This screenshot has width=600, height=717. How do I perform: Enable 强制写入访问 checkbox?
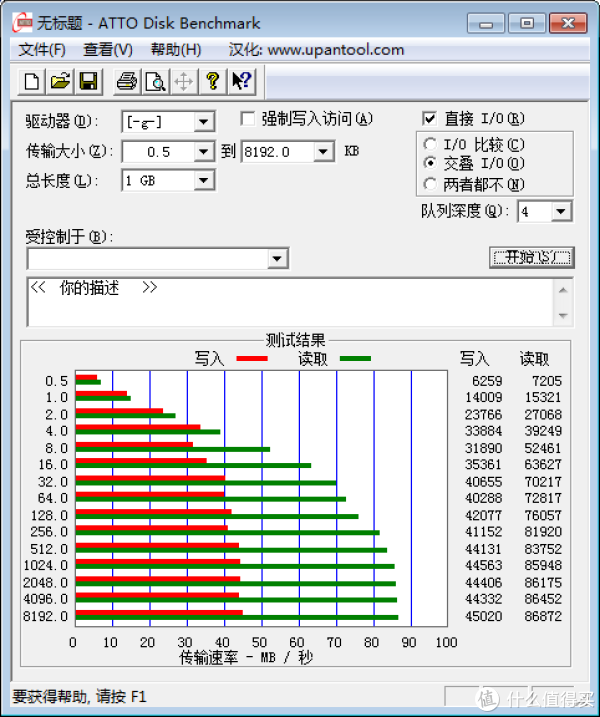pos(248,119)
